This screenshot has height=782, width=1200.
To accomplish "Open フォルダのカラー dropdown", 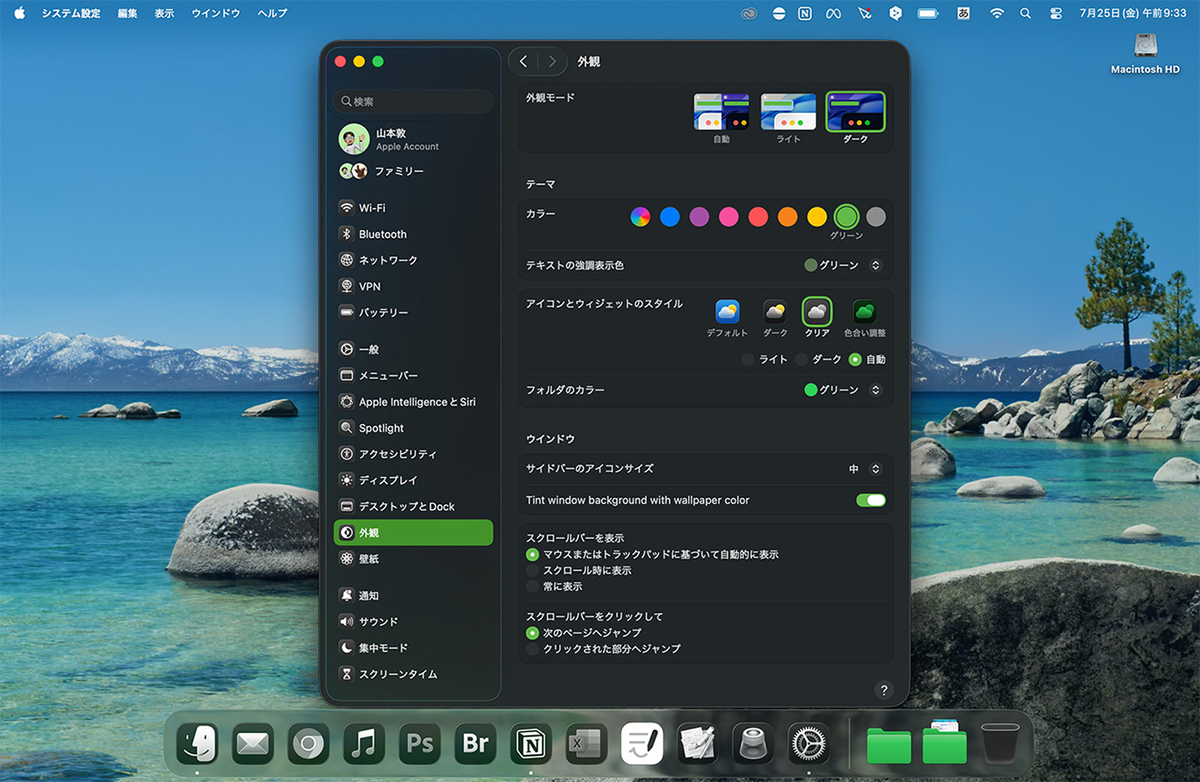I will pos(843,390).
